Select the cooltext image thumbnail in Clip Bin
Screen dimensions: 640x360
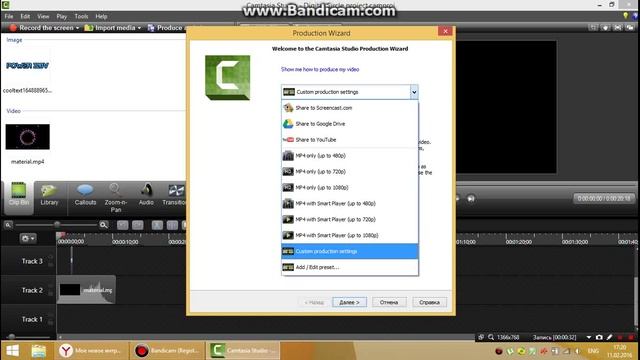pos(27,66)
